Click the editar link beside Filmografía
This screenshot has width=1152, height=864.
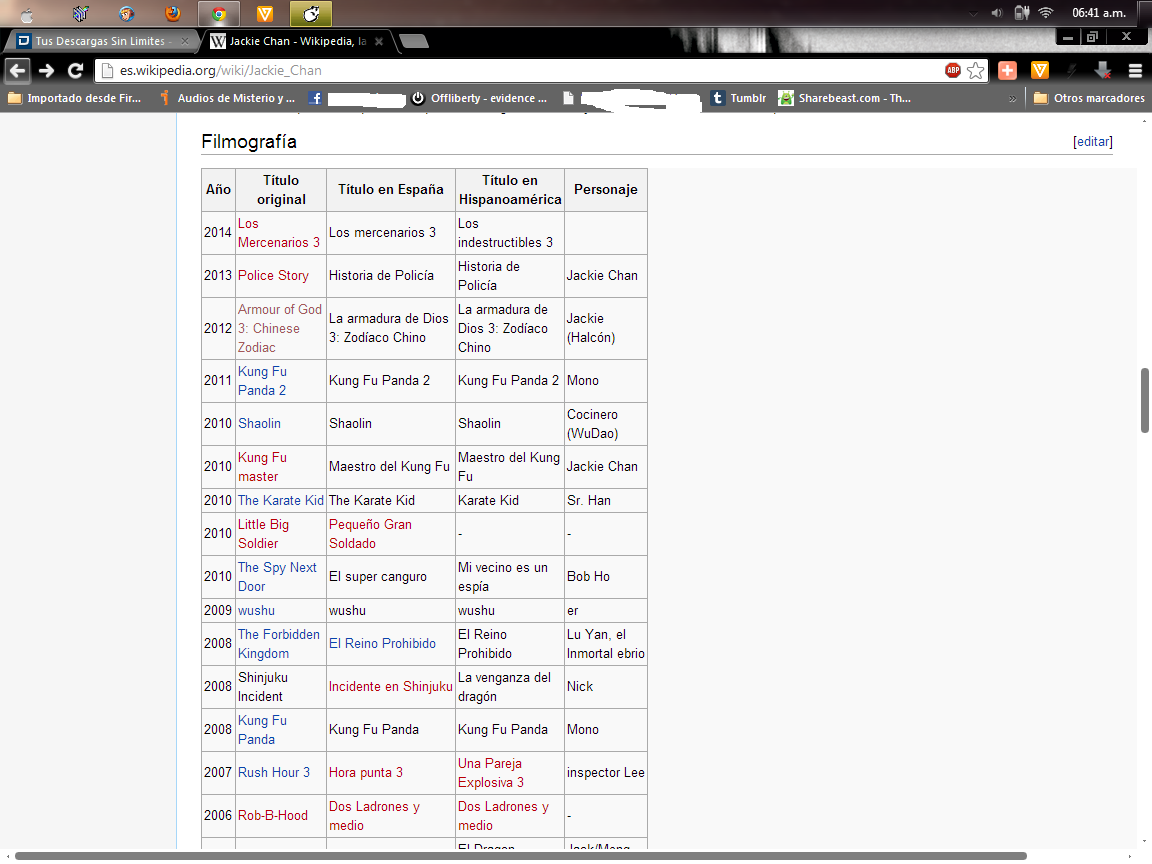pyautogui.click(x=1092, y=142)
